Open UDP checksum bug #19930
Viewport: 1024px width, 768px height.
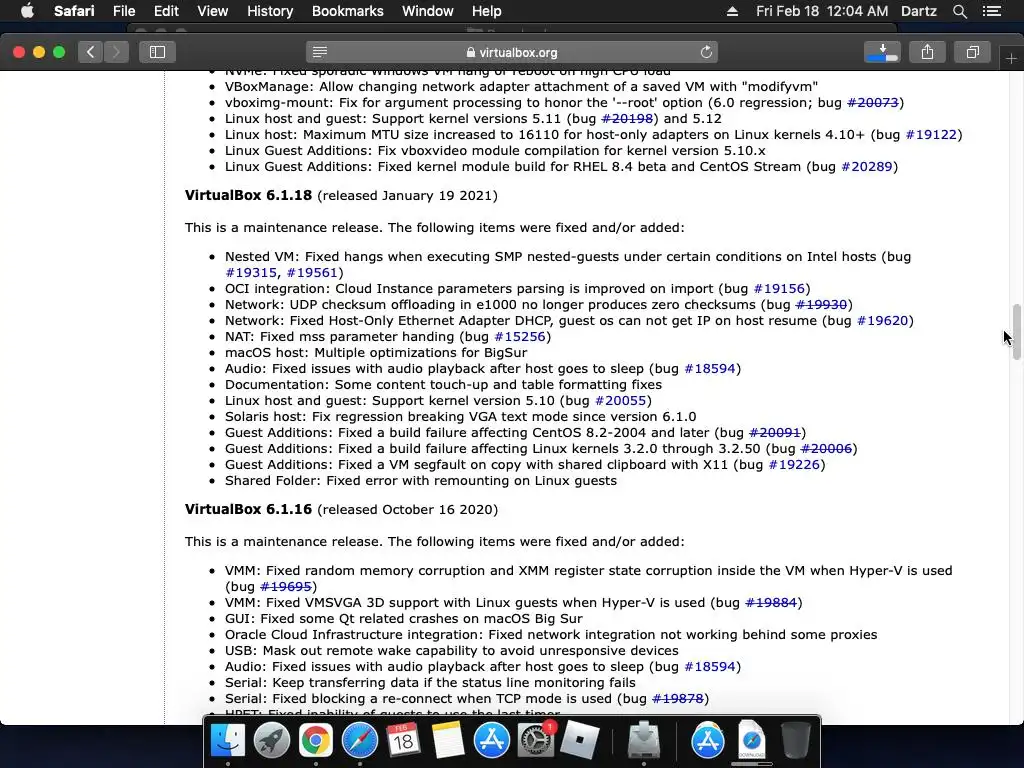tap(821, 304)
